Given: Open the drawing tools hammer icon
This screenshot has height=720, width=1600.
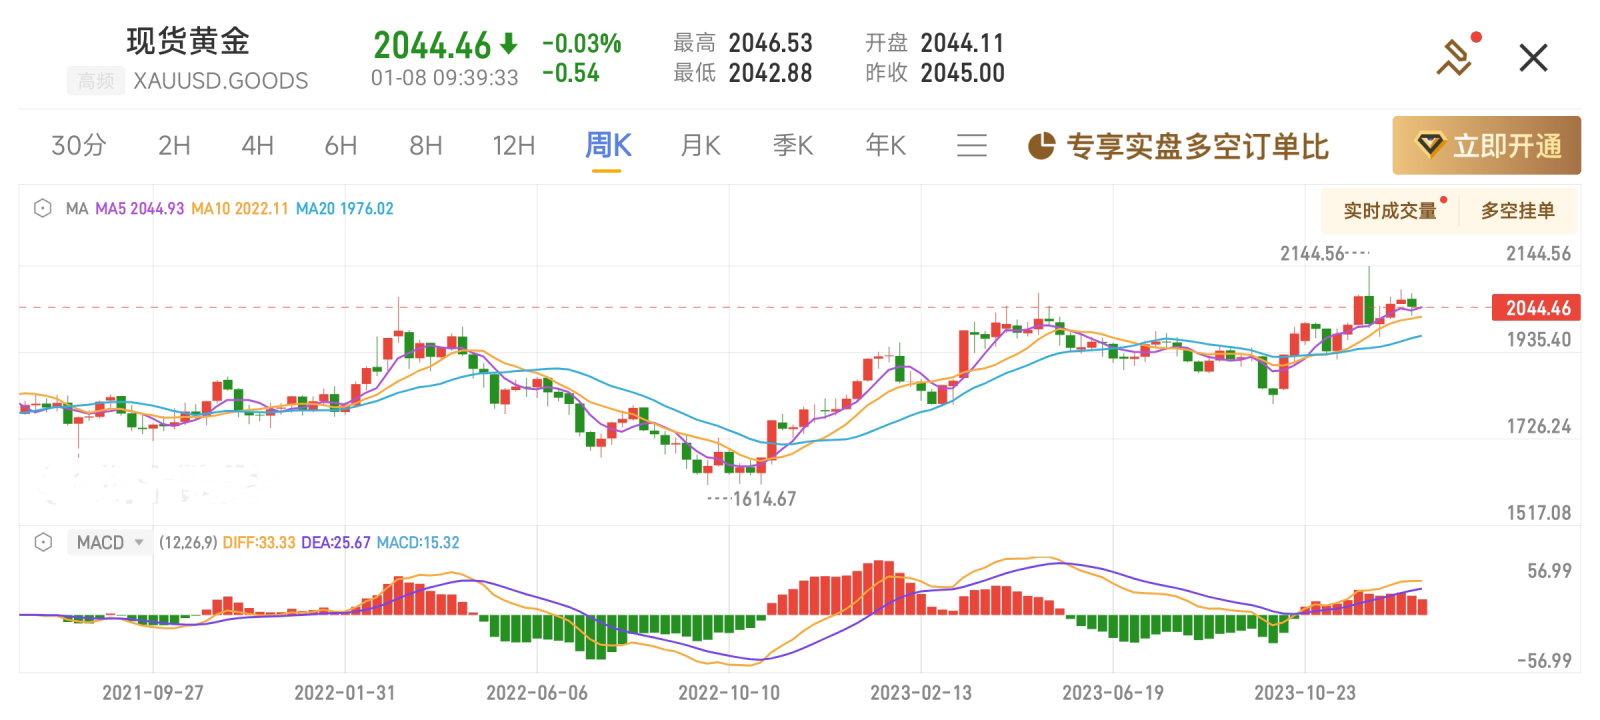Looking at the screenshot, I should (1455, 57).
